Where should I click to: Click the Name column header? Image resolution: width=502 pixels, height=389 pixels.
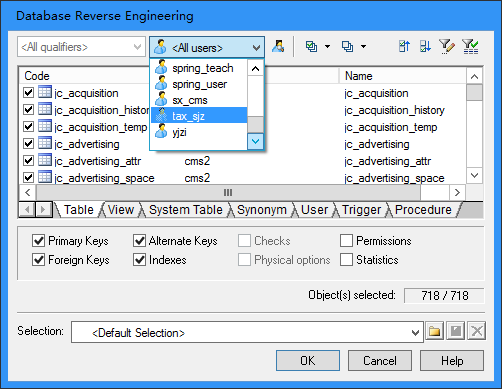(402, 76)
